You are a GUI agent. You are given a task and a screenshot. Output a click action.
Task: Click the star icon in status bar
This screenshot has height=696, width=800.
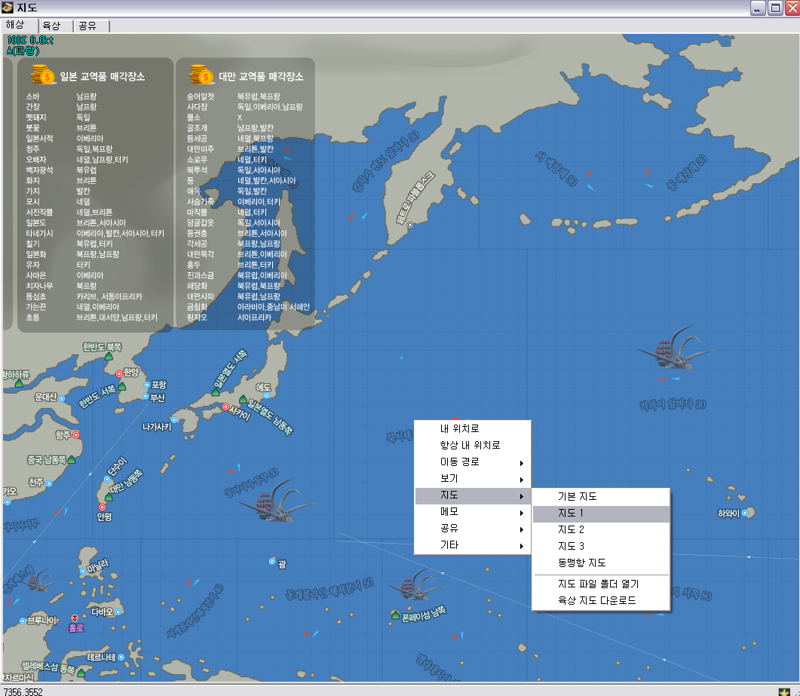[784, 691]
